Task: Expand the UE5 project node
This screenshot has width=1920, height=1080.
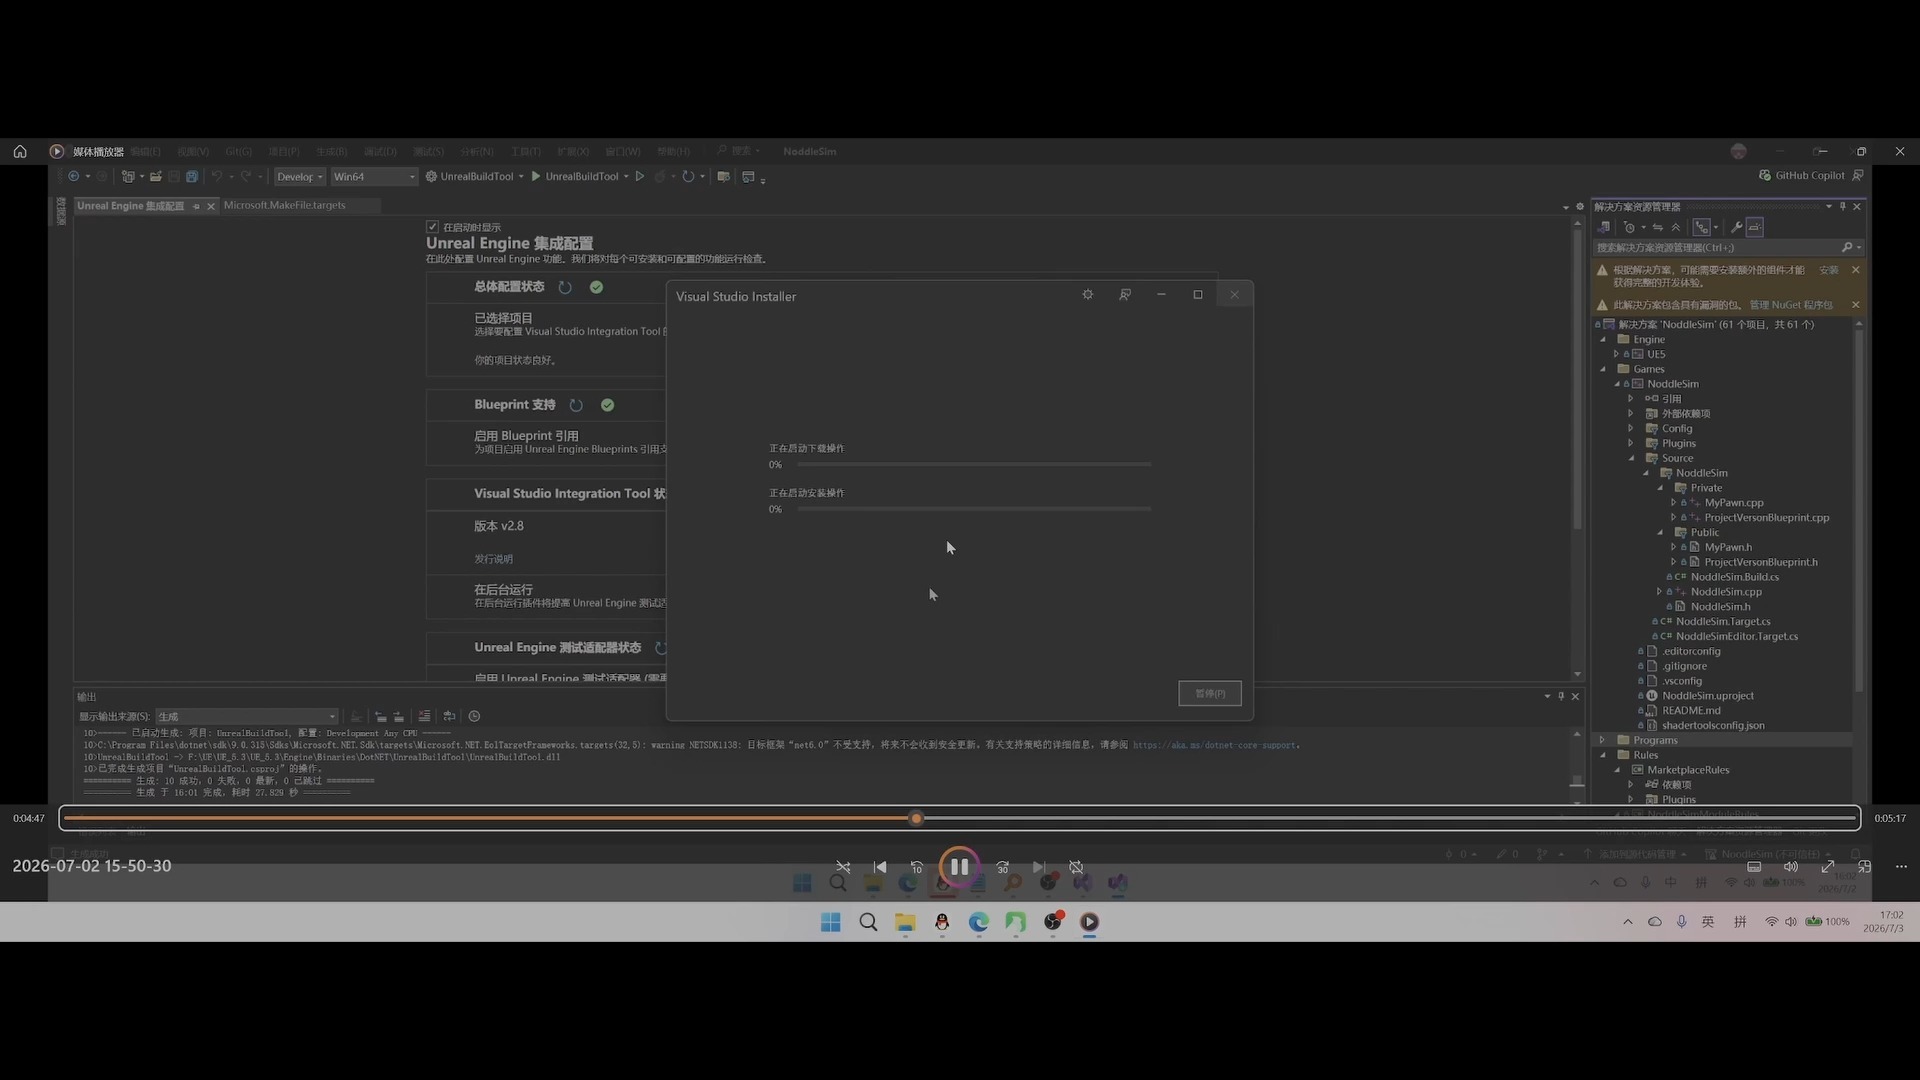Action: 1616,355
